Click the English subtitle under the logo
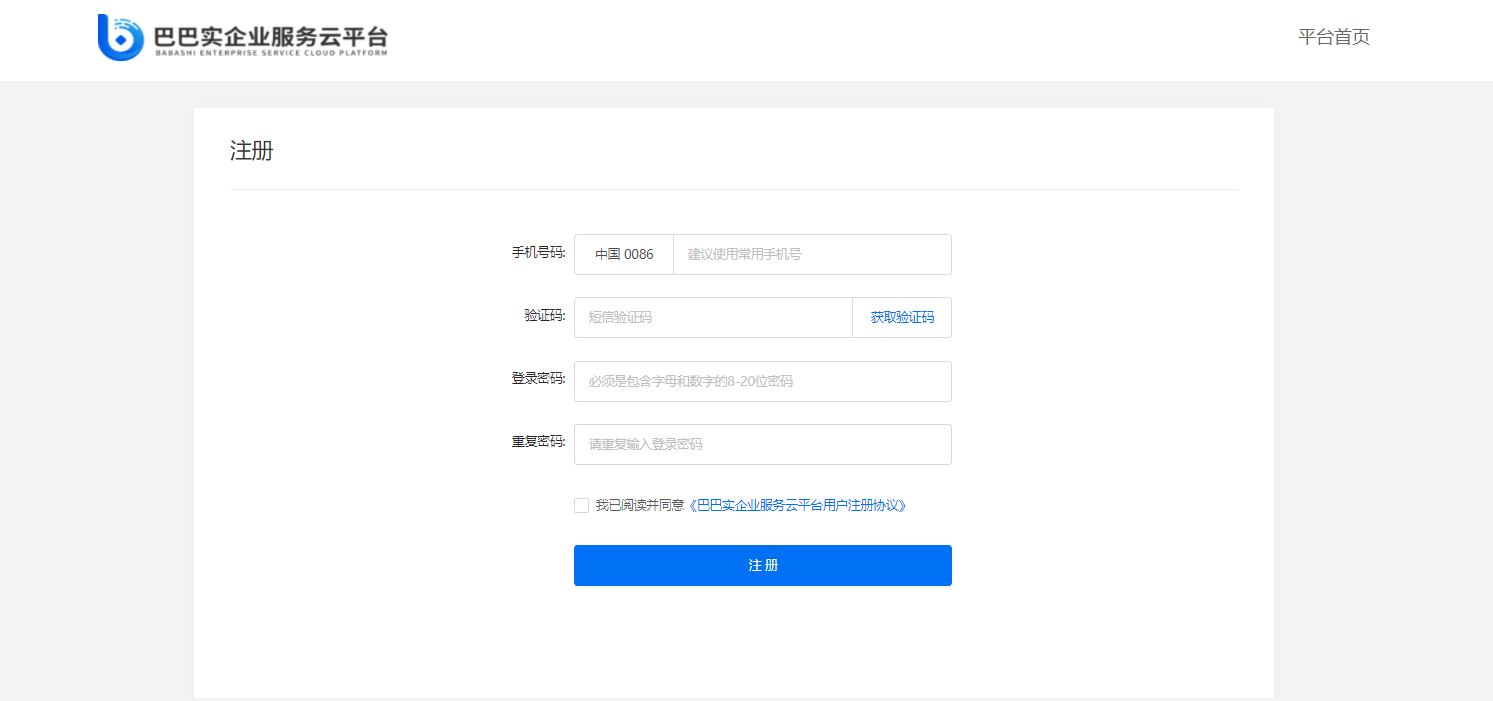Image resolution: width=1493 pixels, height=701 pixels. (270, 53)
